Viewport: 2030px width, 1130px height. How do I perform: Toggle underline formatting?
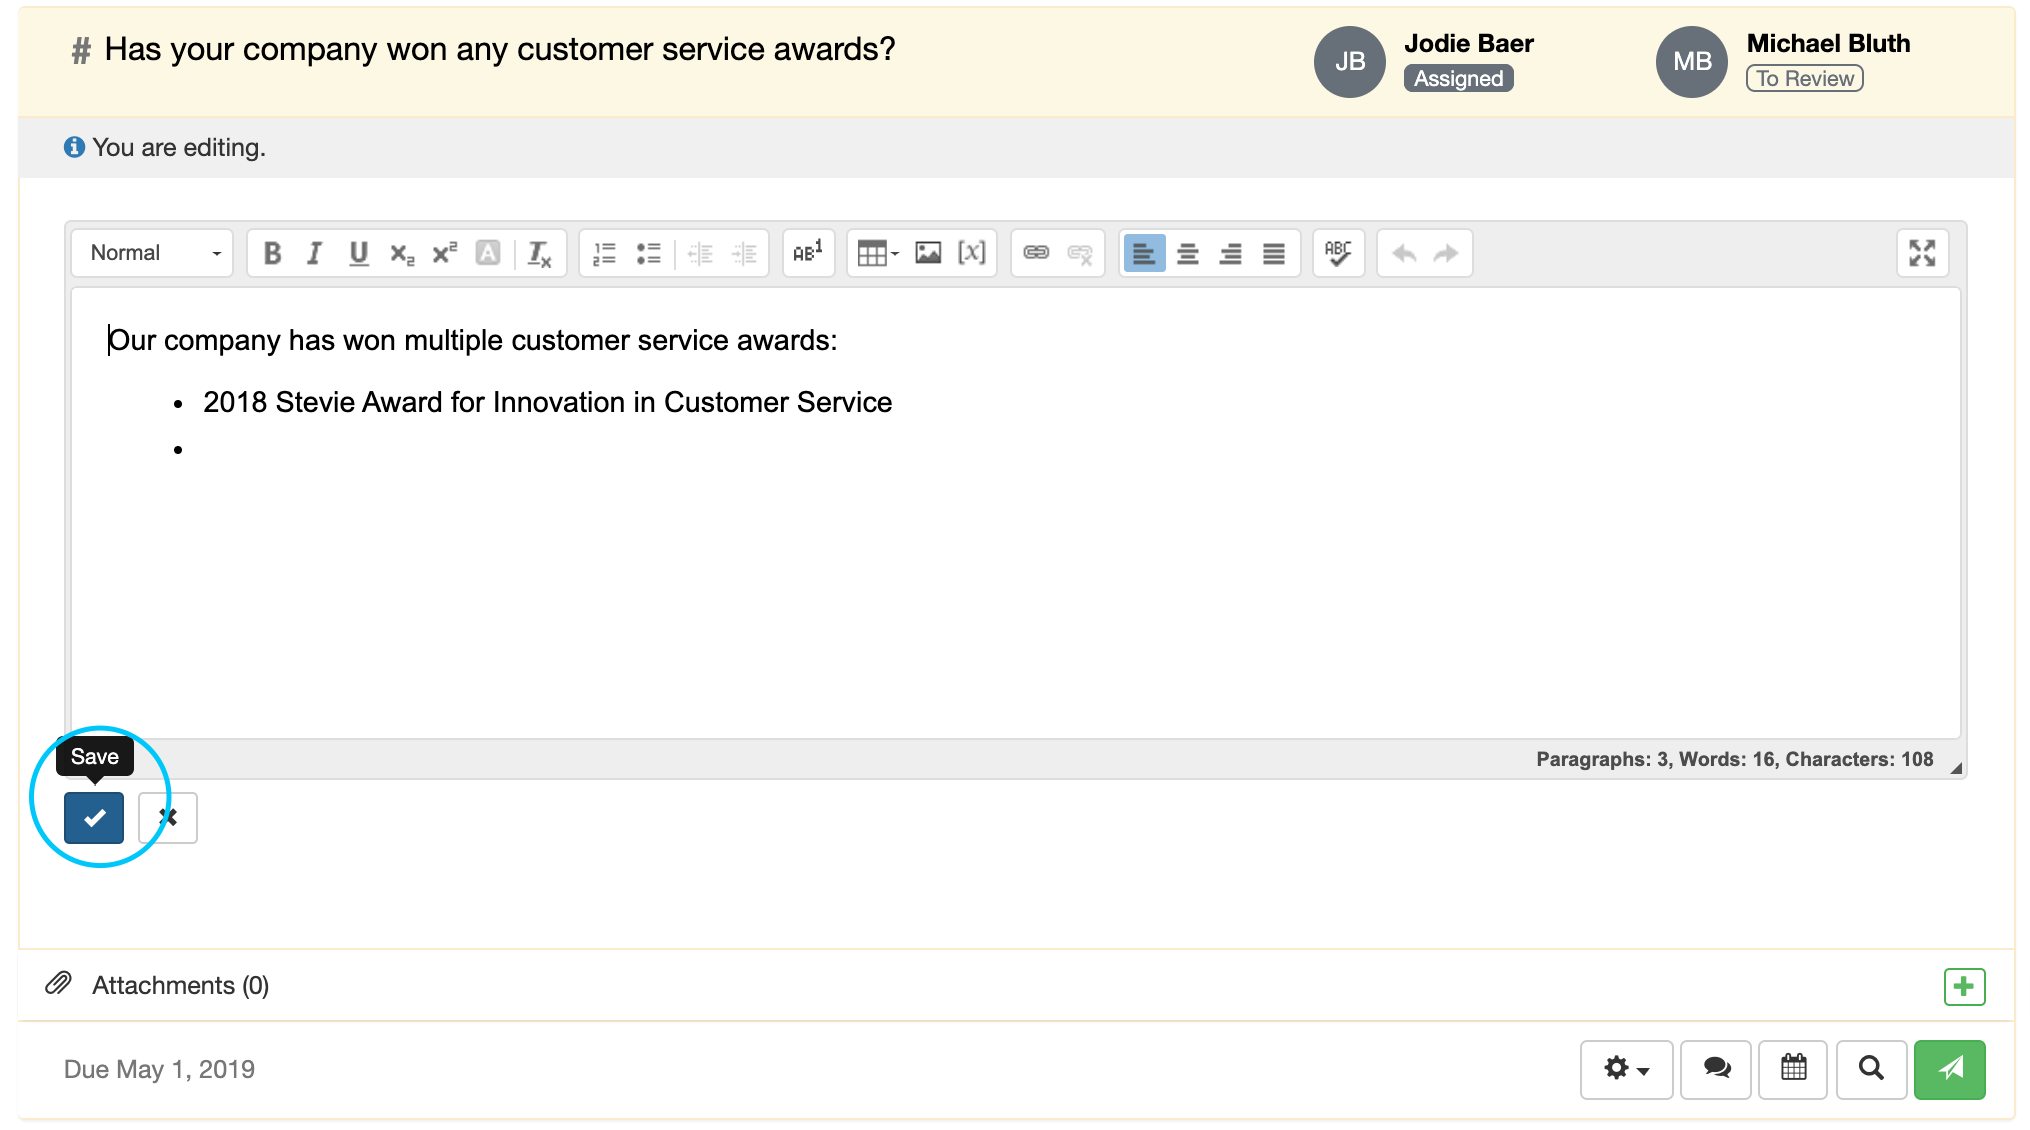click(x=358, y=253)
